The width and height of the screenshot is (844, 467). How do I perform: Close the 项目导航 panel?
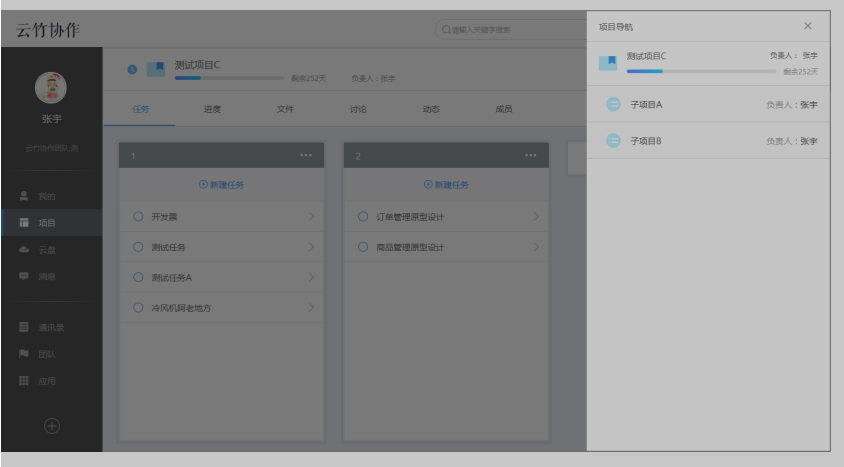[808, 26]
